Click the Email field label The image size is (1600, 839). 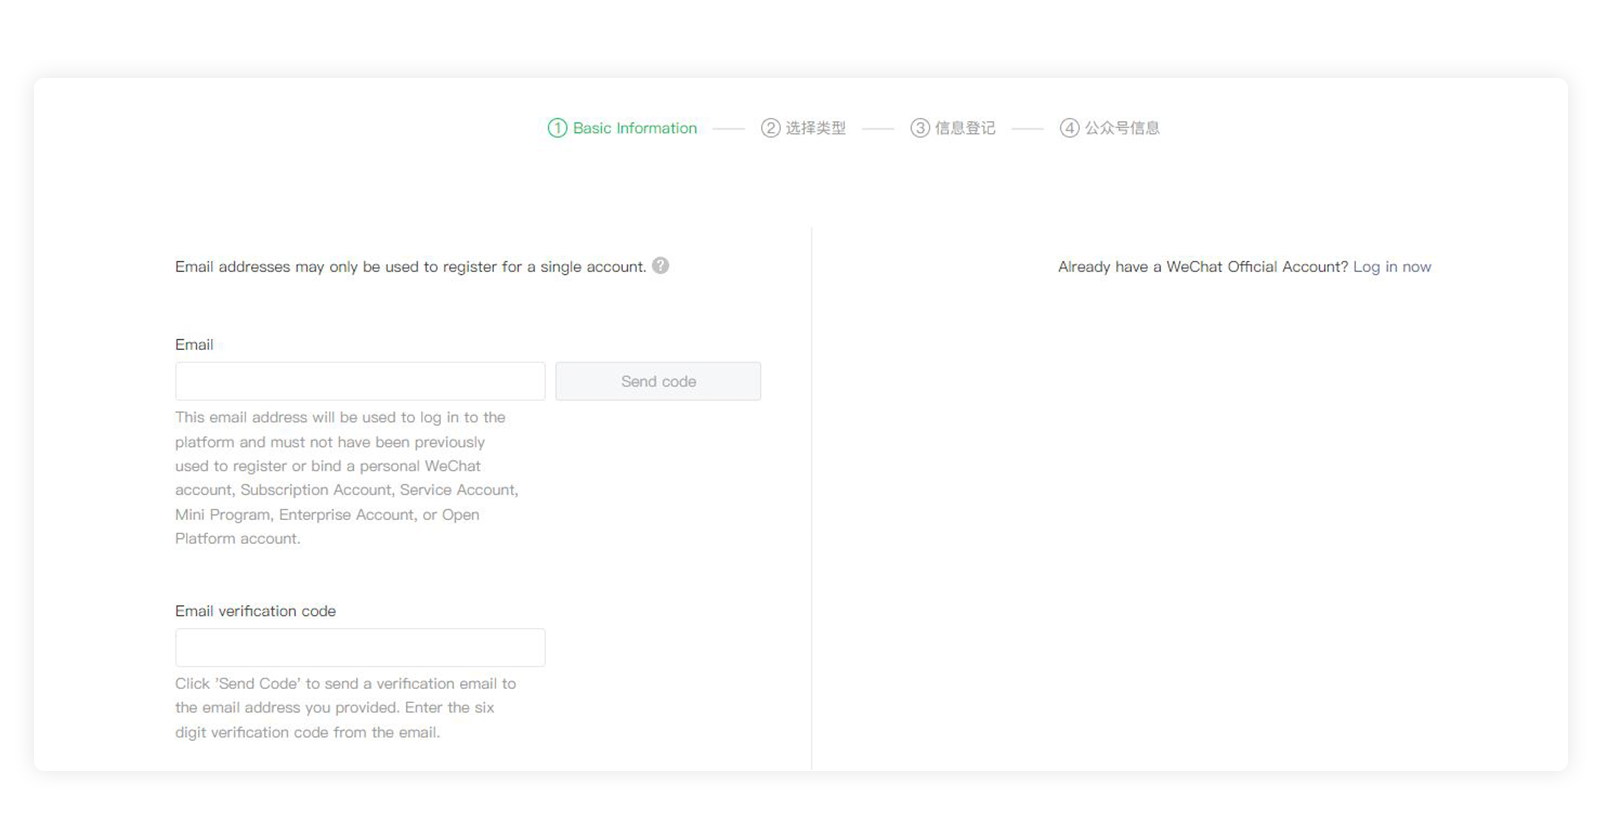(x=194, y=345)
